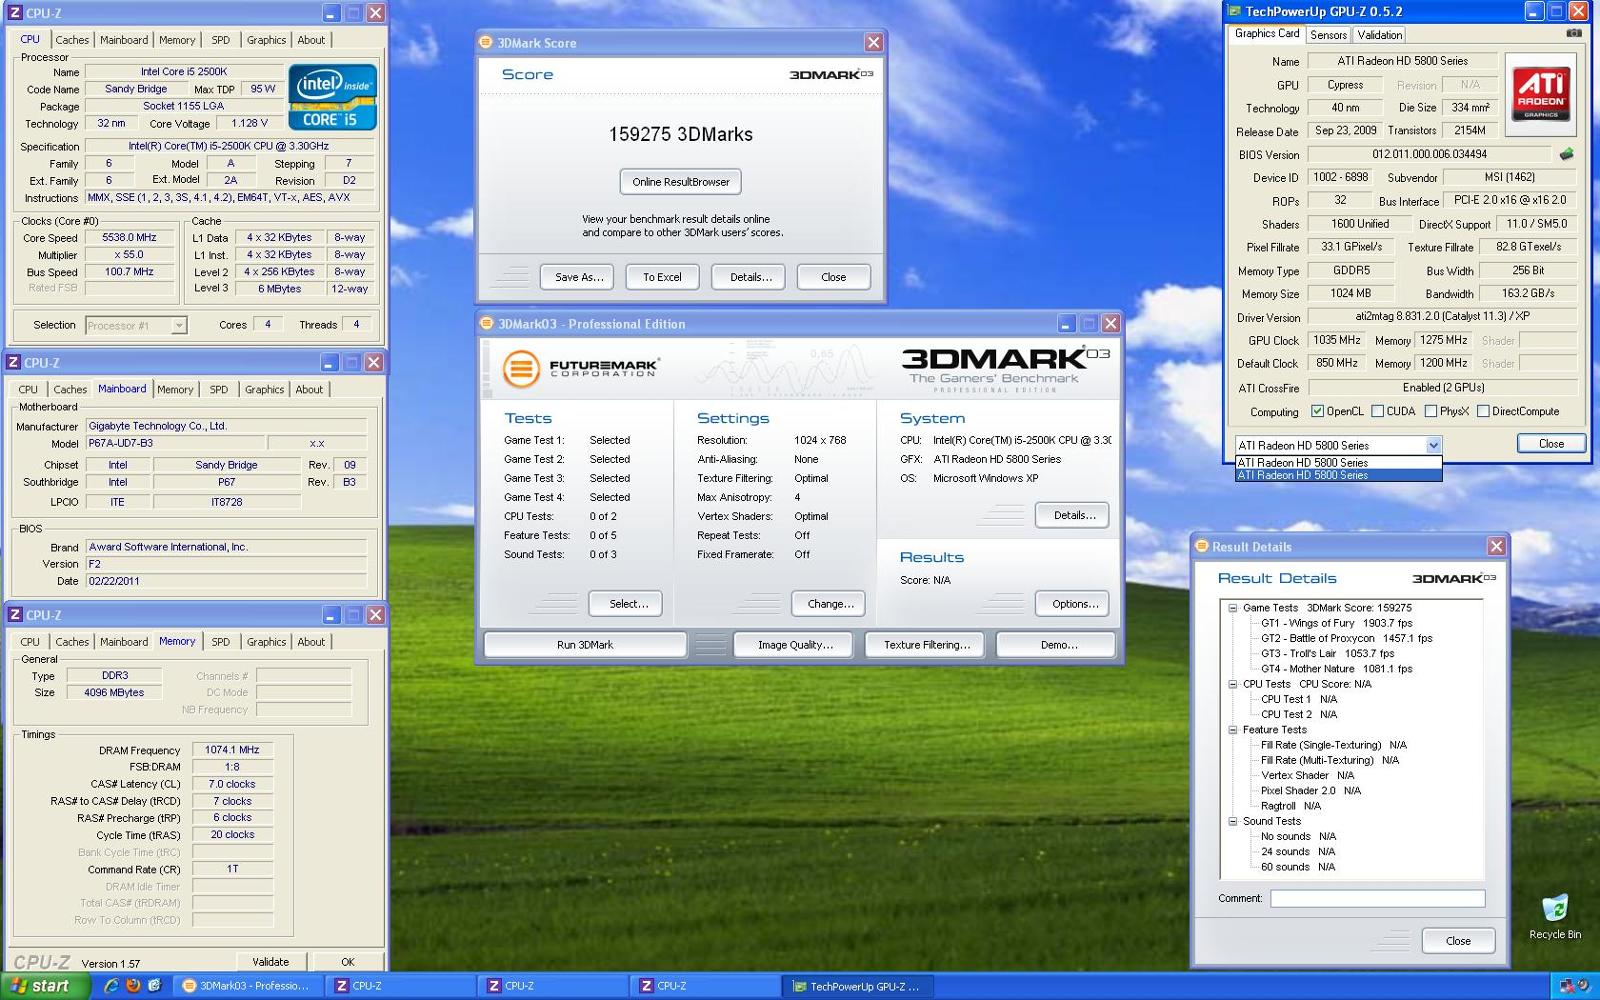Switch to the Validation tab in GPU-Z
The image size is (1600, 1000).
pyautogui.click(x=1379, y=35)
